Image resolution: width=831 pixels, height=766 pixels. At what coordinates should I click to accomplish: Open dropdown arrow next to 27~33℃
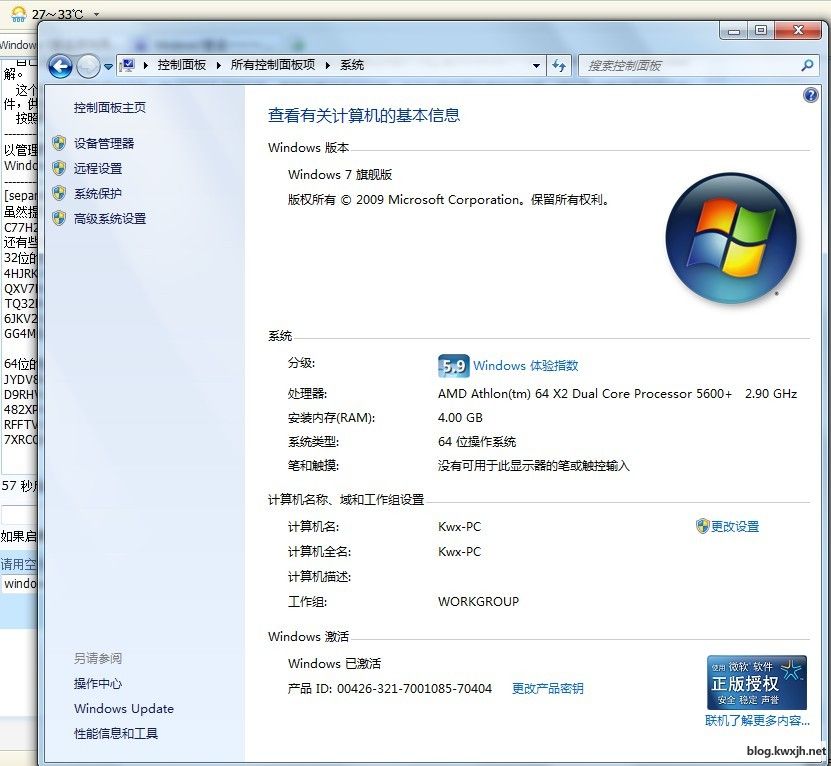(x=96, y=14)
